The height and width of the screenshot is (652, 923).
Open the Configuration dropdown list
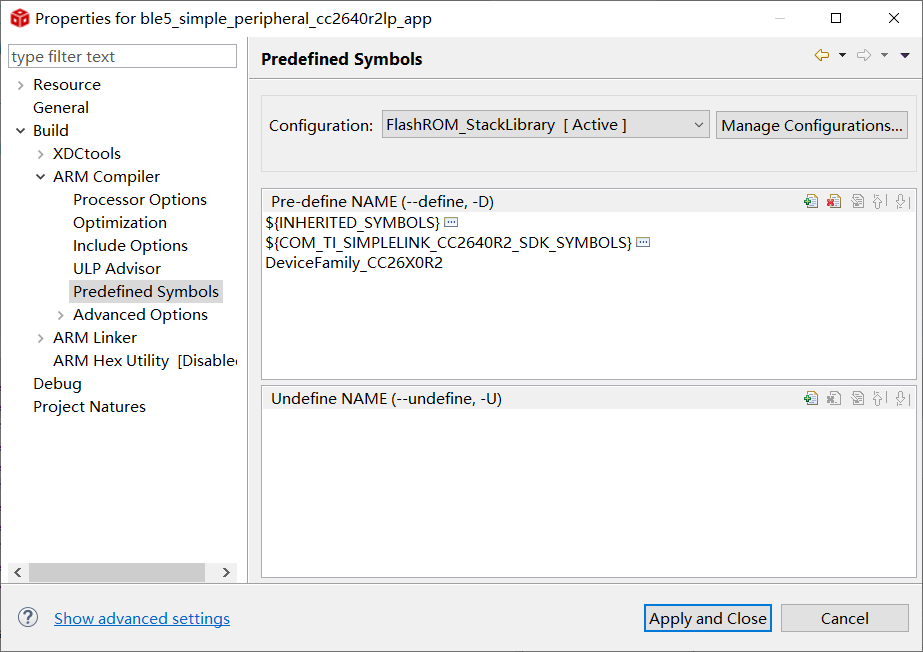(698, 125)
